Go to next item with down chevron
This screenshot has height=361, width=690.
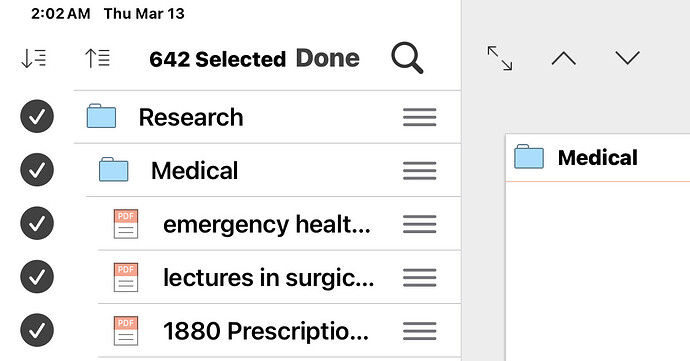628,58
